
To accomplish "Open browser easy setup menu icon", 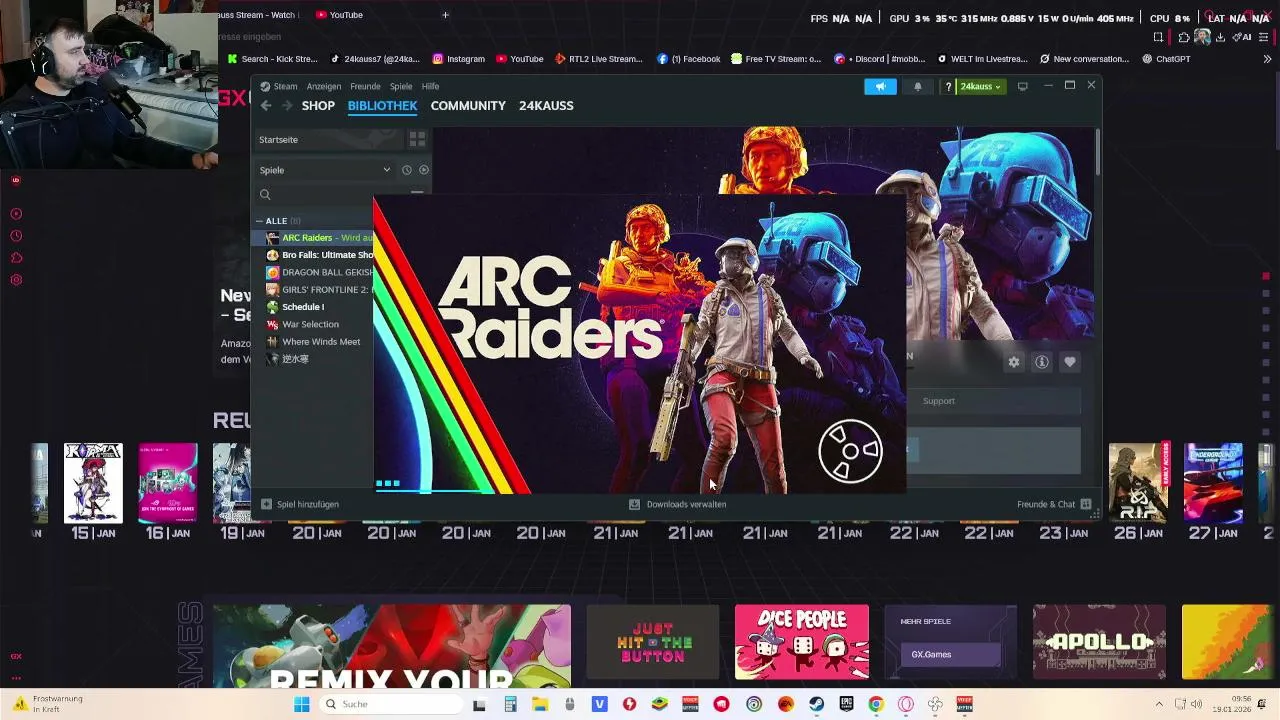I will (1265, 37).
